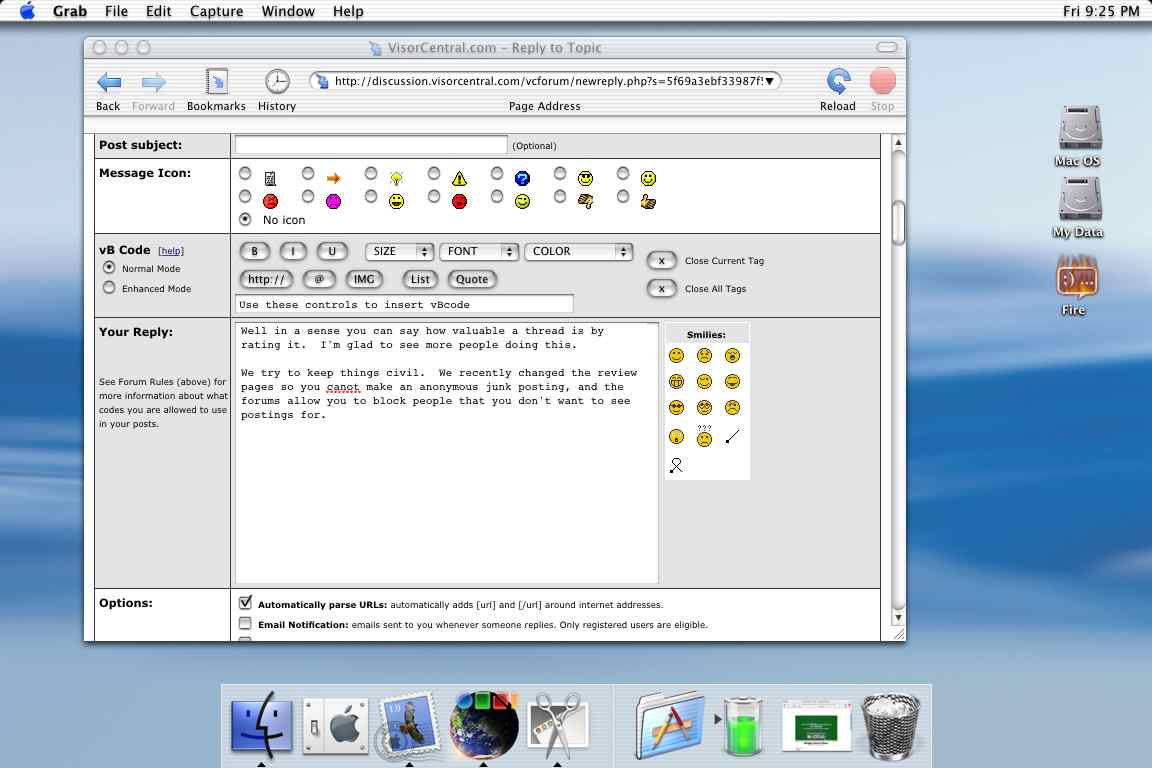Open the Mail app in Dock
This screenshot has height=768, width=1152.
408,725
